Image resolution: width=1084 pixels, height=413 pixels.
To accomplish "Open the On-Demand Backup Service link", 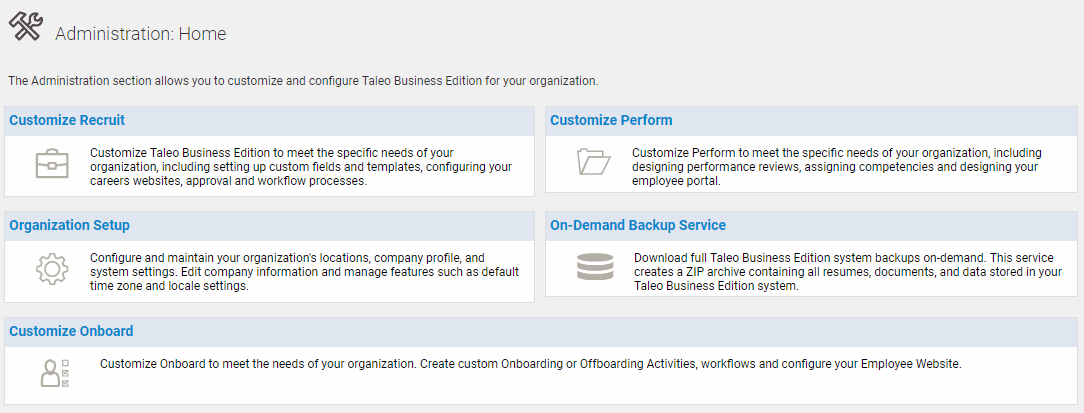I will click(638, 225).
